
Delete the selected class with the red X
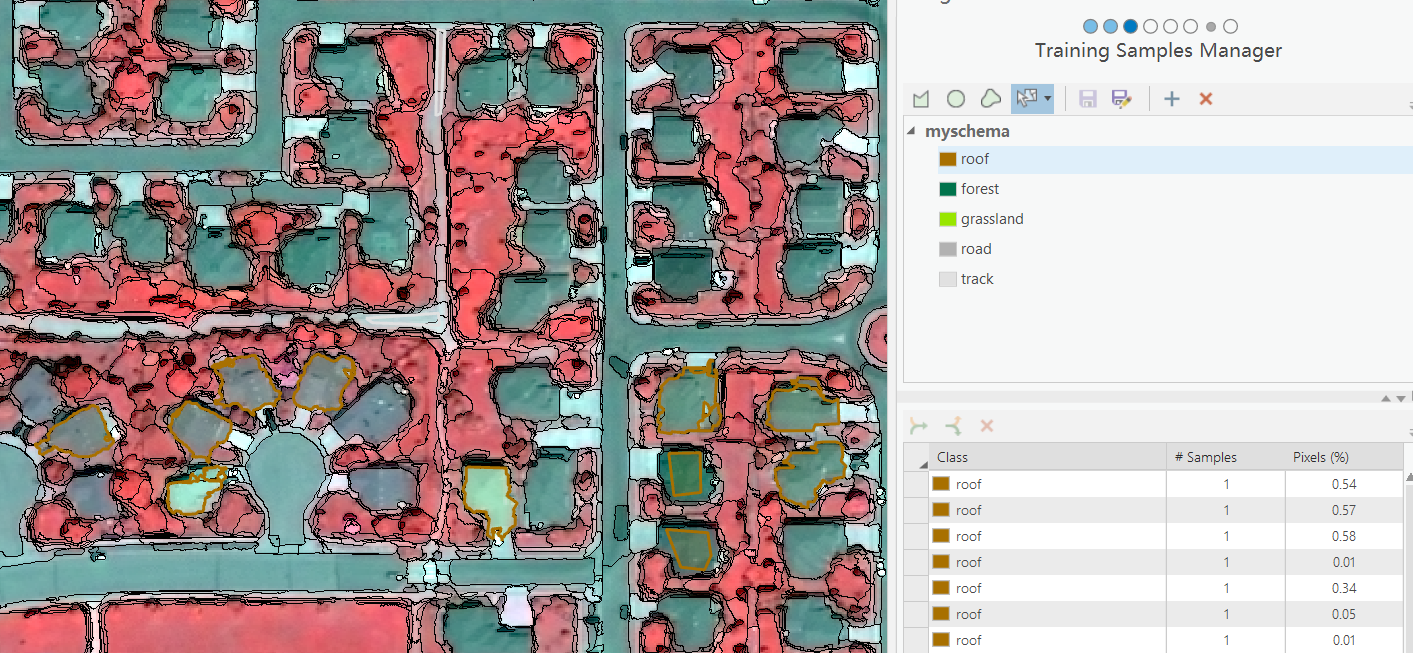(1204, 98)
